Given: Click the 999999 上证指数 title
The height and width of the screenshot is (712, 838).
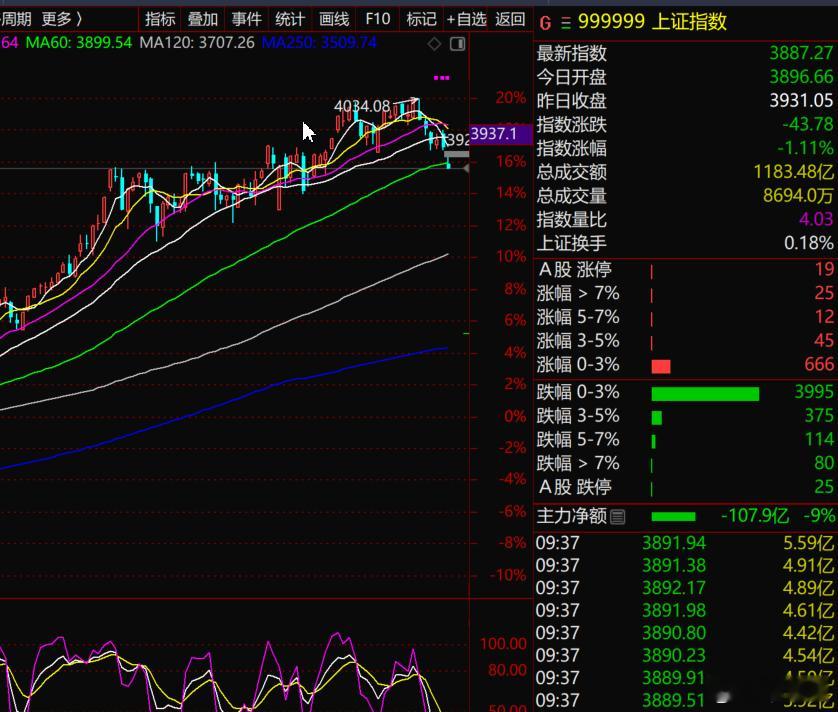Looking at the screenshot, I should tap(652, 22).
